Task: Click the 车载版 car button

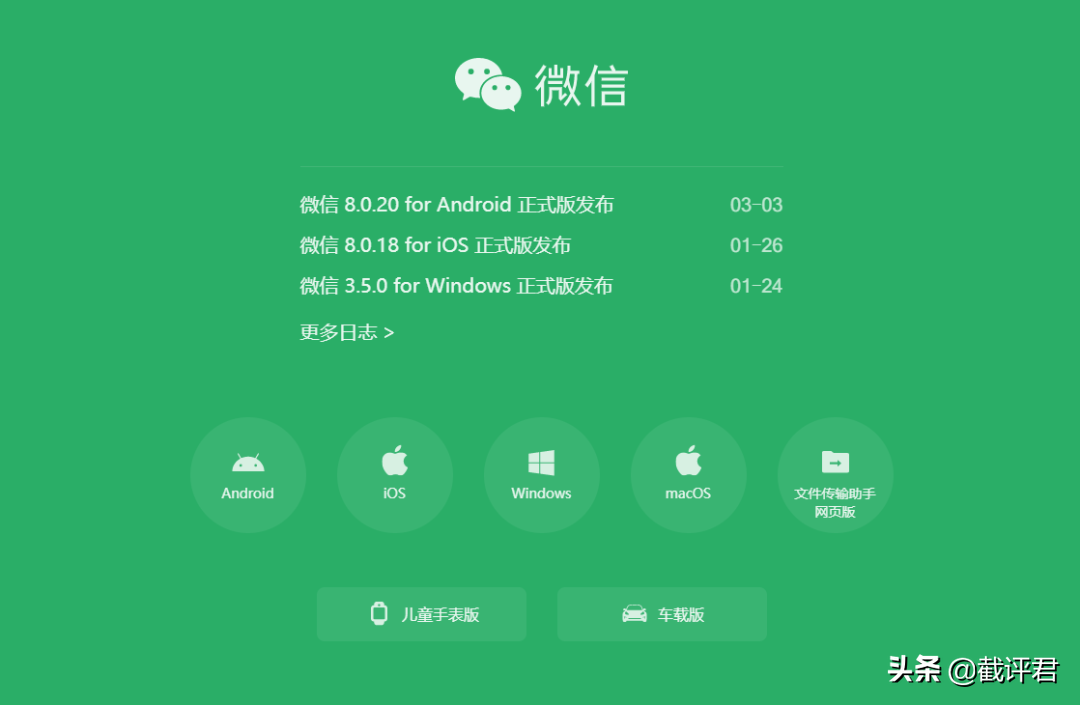Action: click(662, 614)
